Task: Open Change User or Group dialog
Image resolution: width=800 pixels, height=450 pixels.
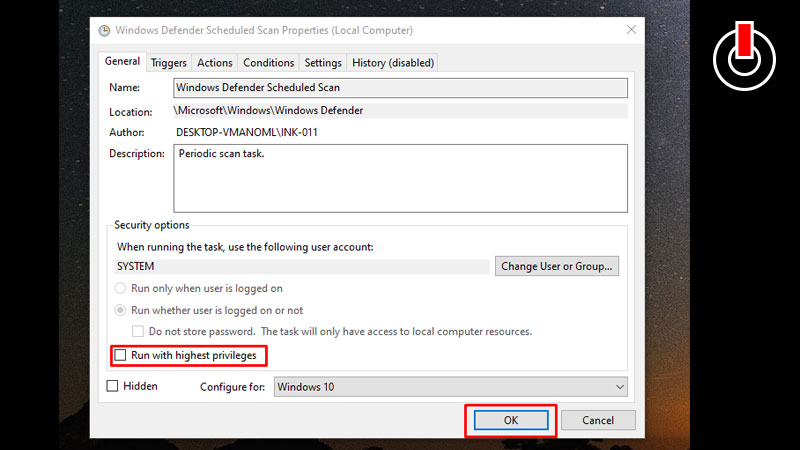Action: click(x=557, y=266)
